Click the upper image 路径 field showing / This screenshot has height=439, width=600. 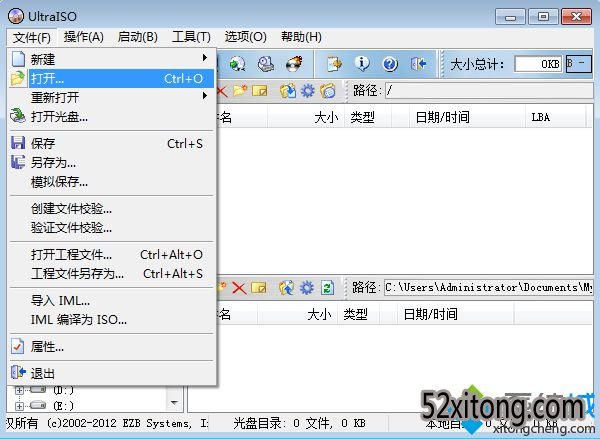[489, 91]
